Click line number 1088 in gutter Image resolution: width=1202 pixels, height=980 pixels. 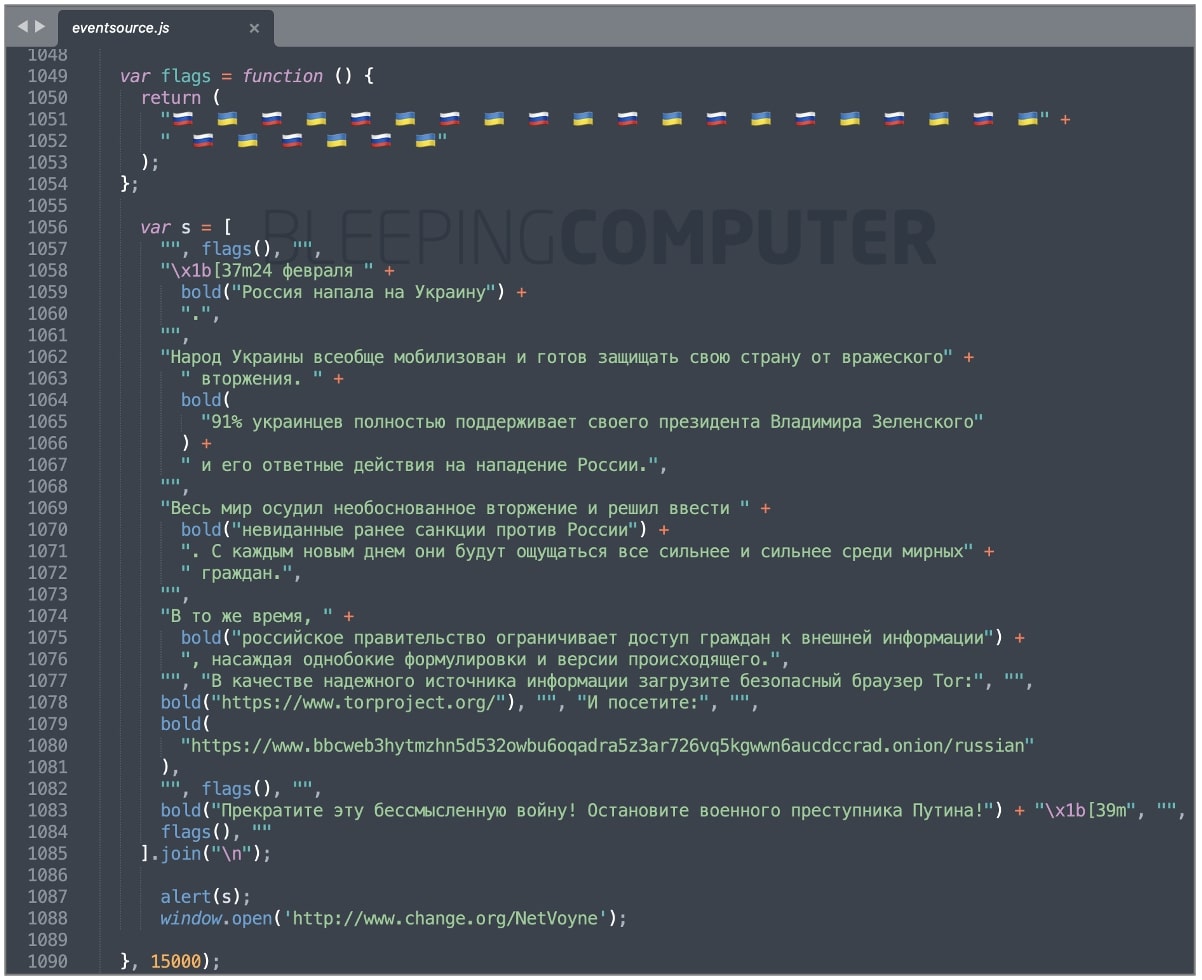(48, 918)
